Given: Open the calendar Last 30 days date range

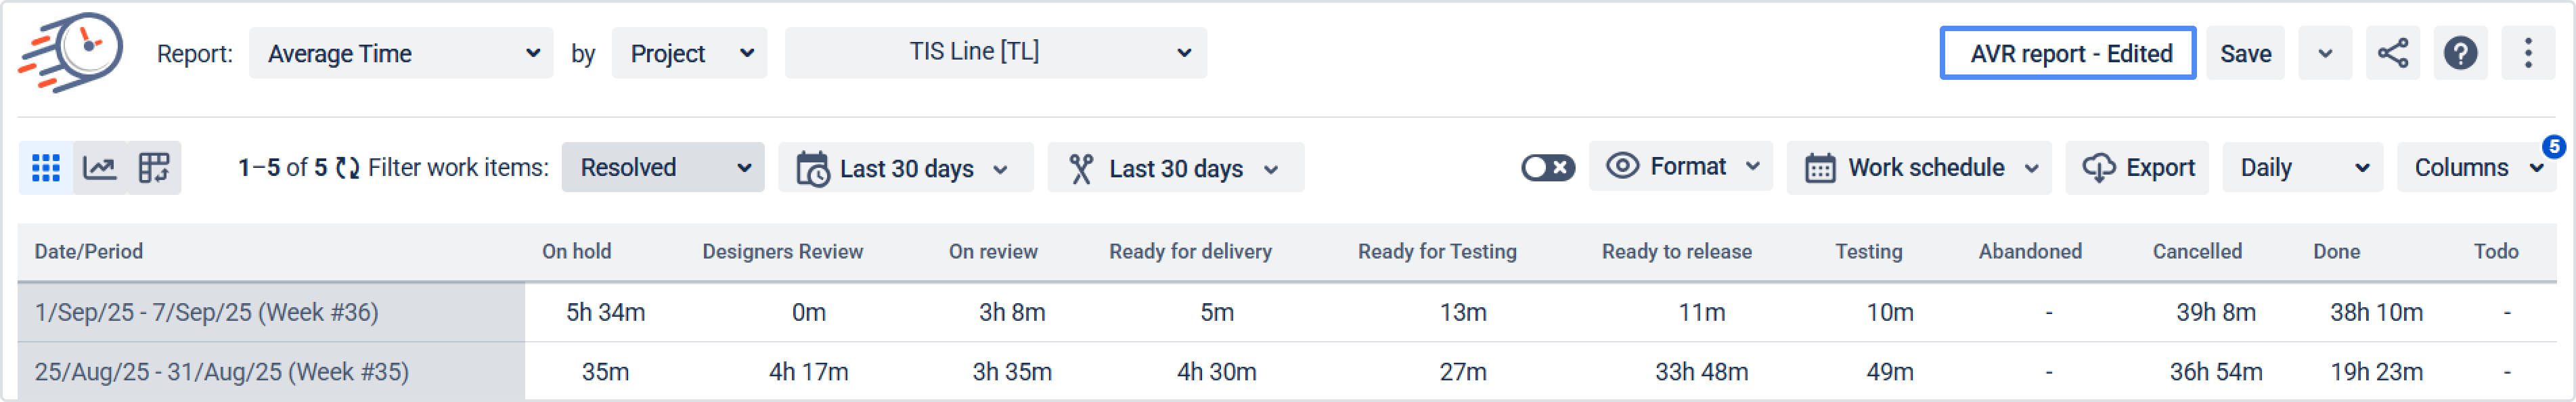Looking at the screenshot, I should click(904, 168).
